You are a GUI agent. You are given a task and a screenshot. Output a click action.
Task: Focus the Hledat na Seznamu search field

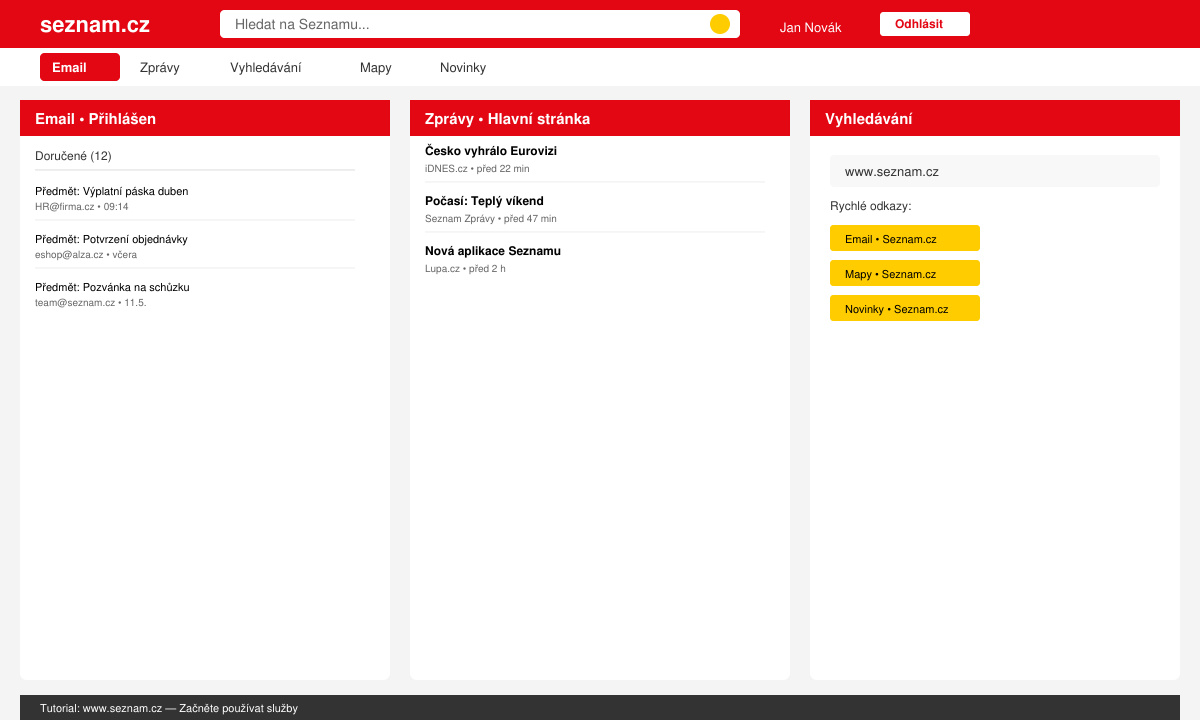[x=480, y=24]
